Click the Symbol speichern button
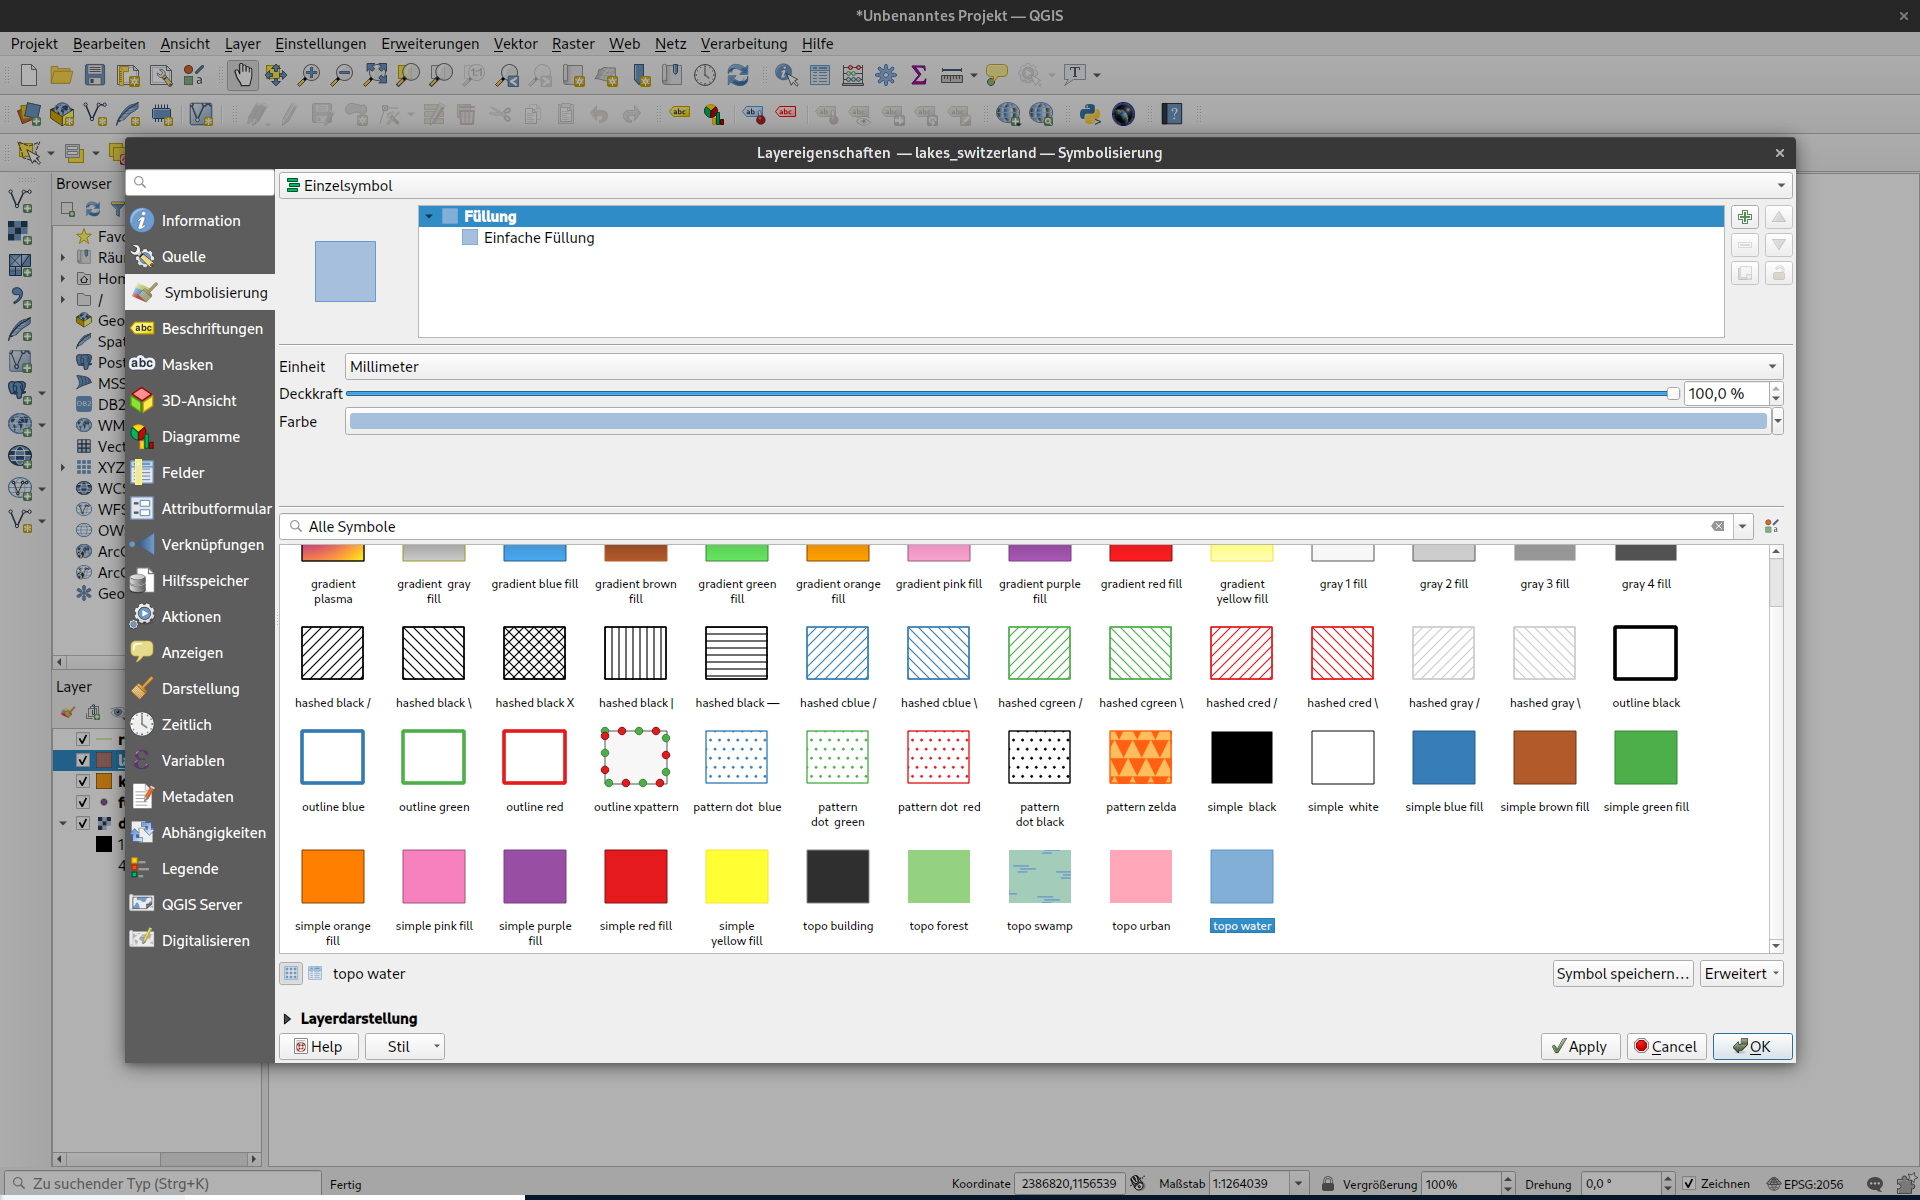Image resolution: width=1920 pixels, height=1200 pixels. point(1622,973)
